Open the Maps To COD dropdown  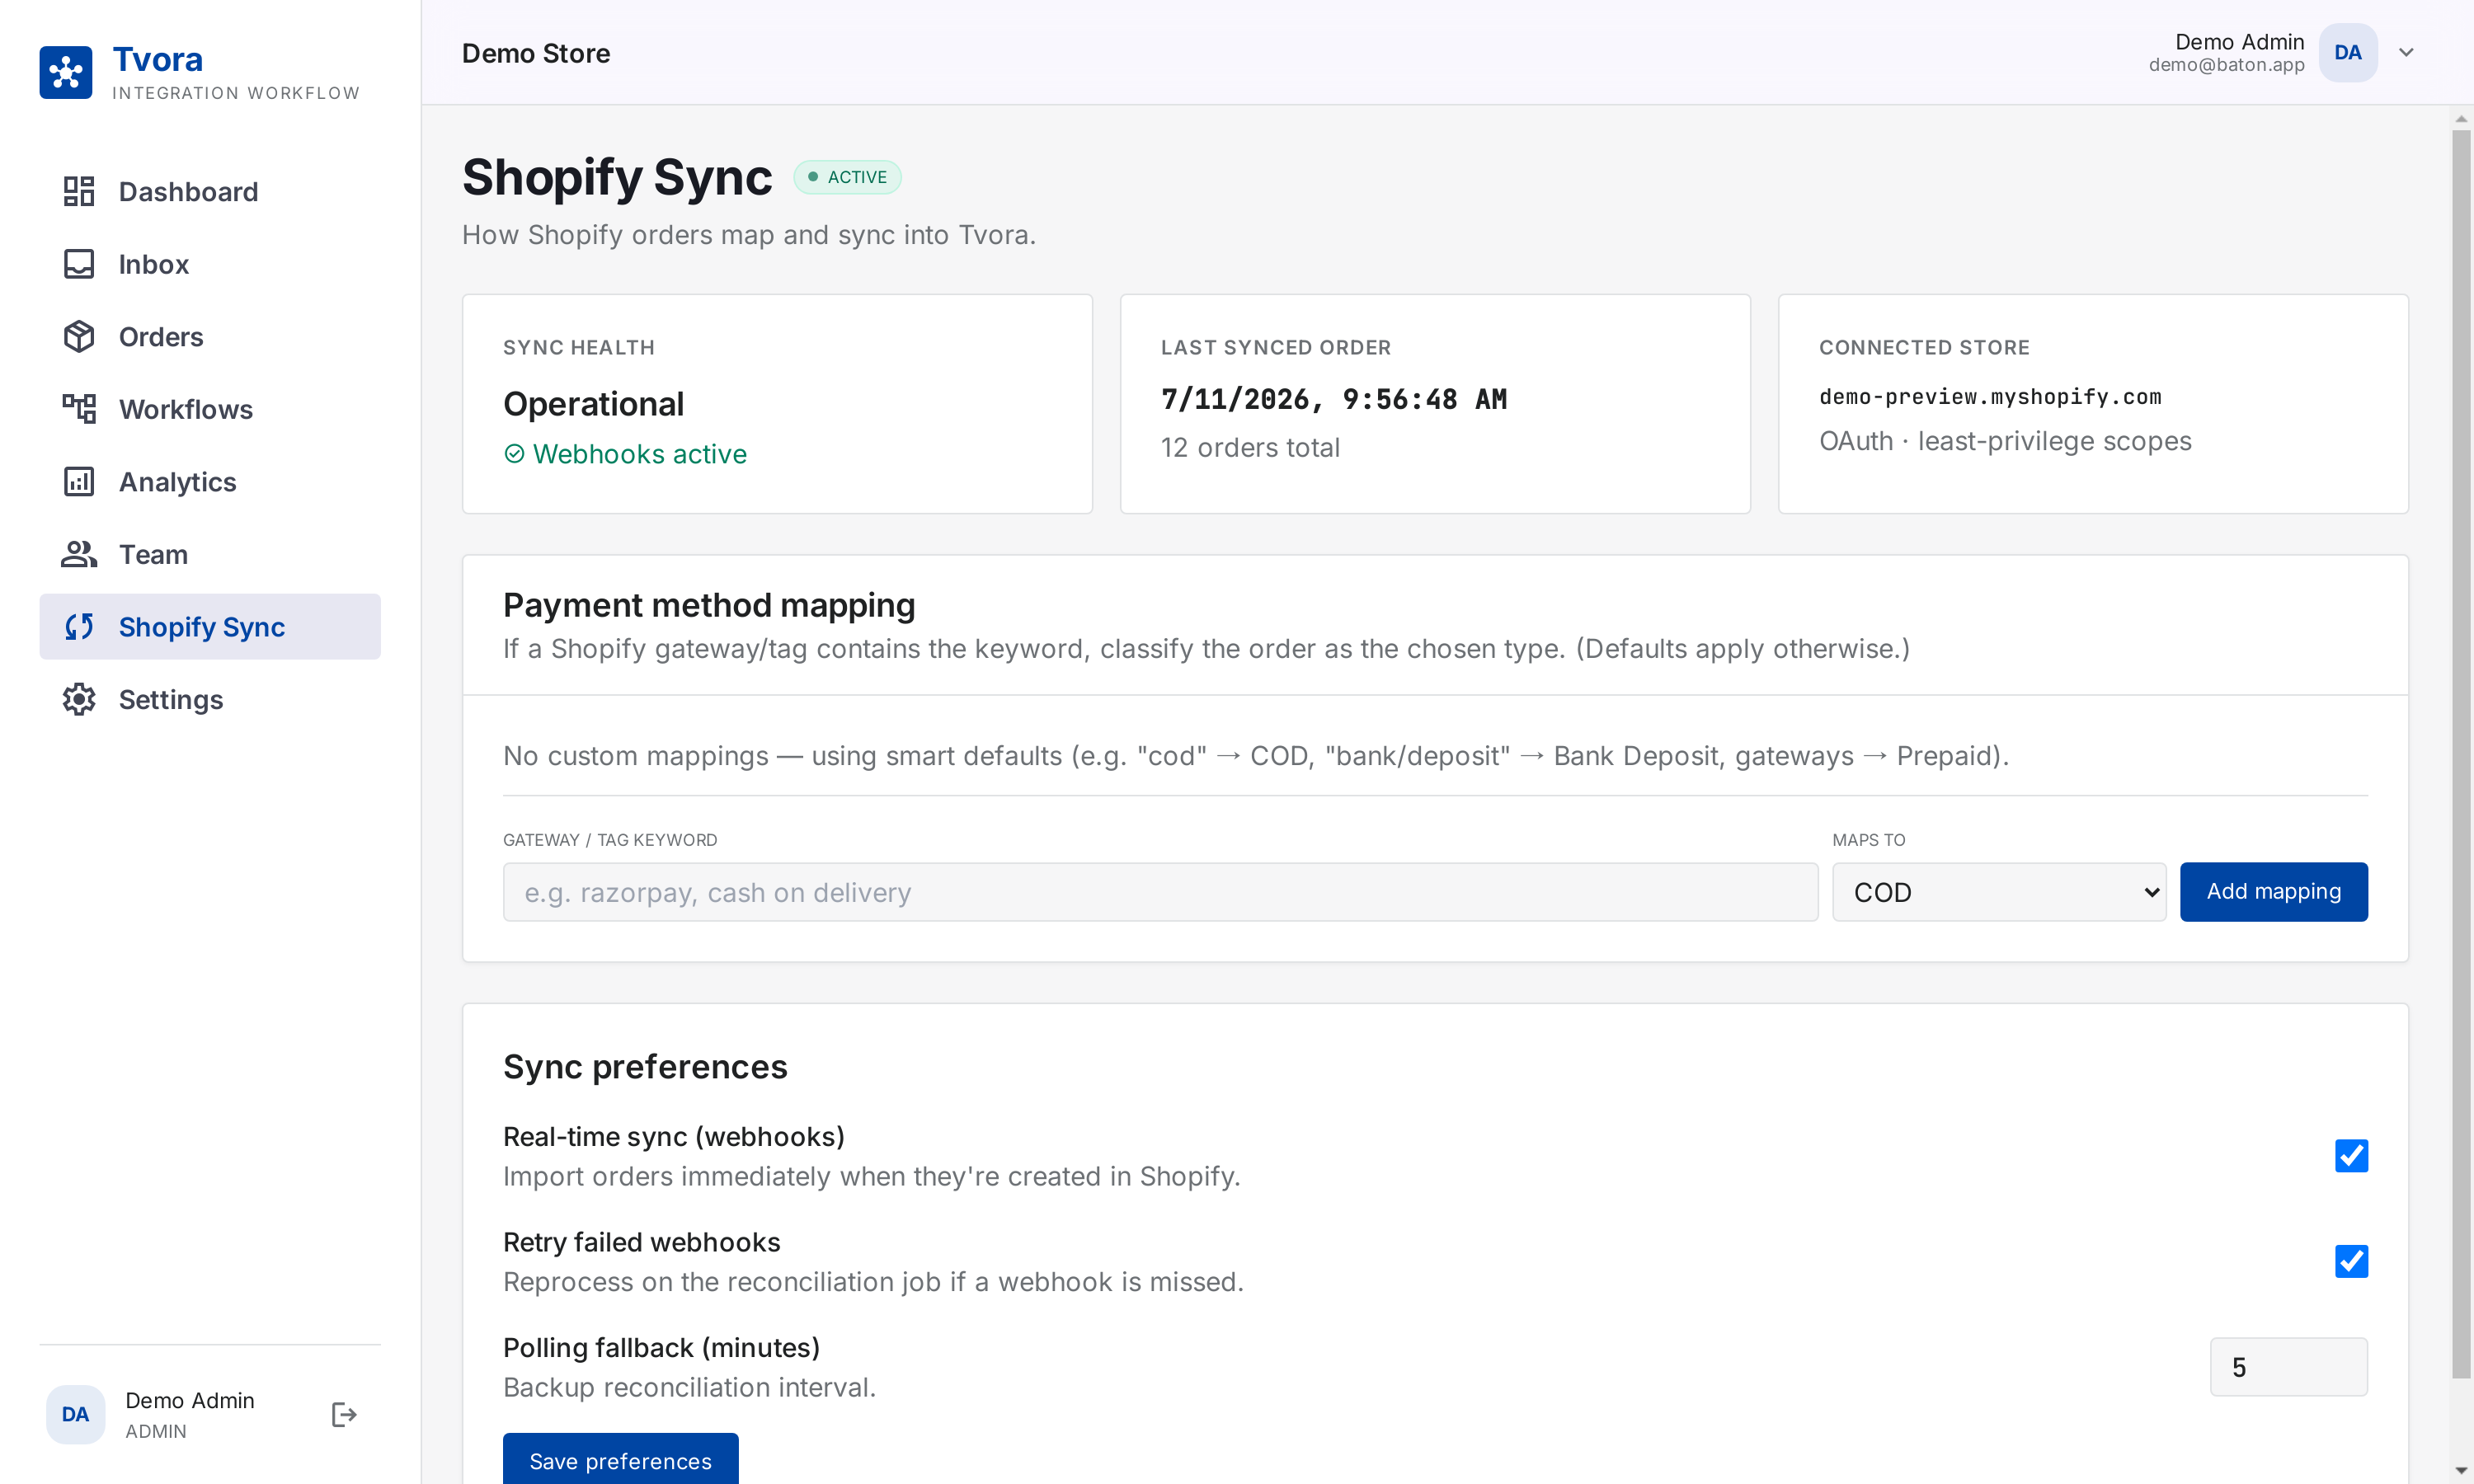tap(1998, 892)
